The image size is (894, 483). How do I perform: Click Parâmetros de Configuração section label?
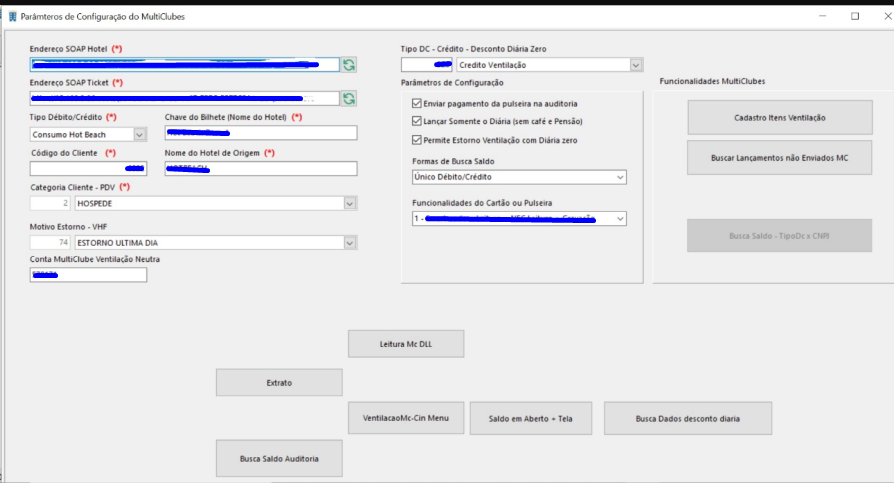(452, 83)
